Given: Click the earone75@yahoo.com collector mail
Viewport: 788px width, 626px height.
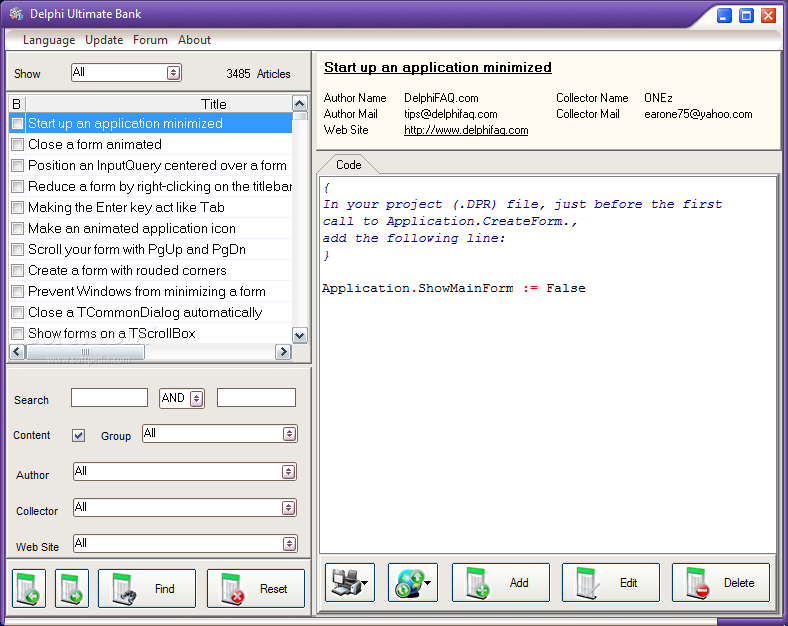Looking at the screenshot, I should click(698, 114).
